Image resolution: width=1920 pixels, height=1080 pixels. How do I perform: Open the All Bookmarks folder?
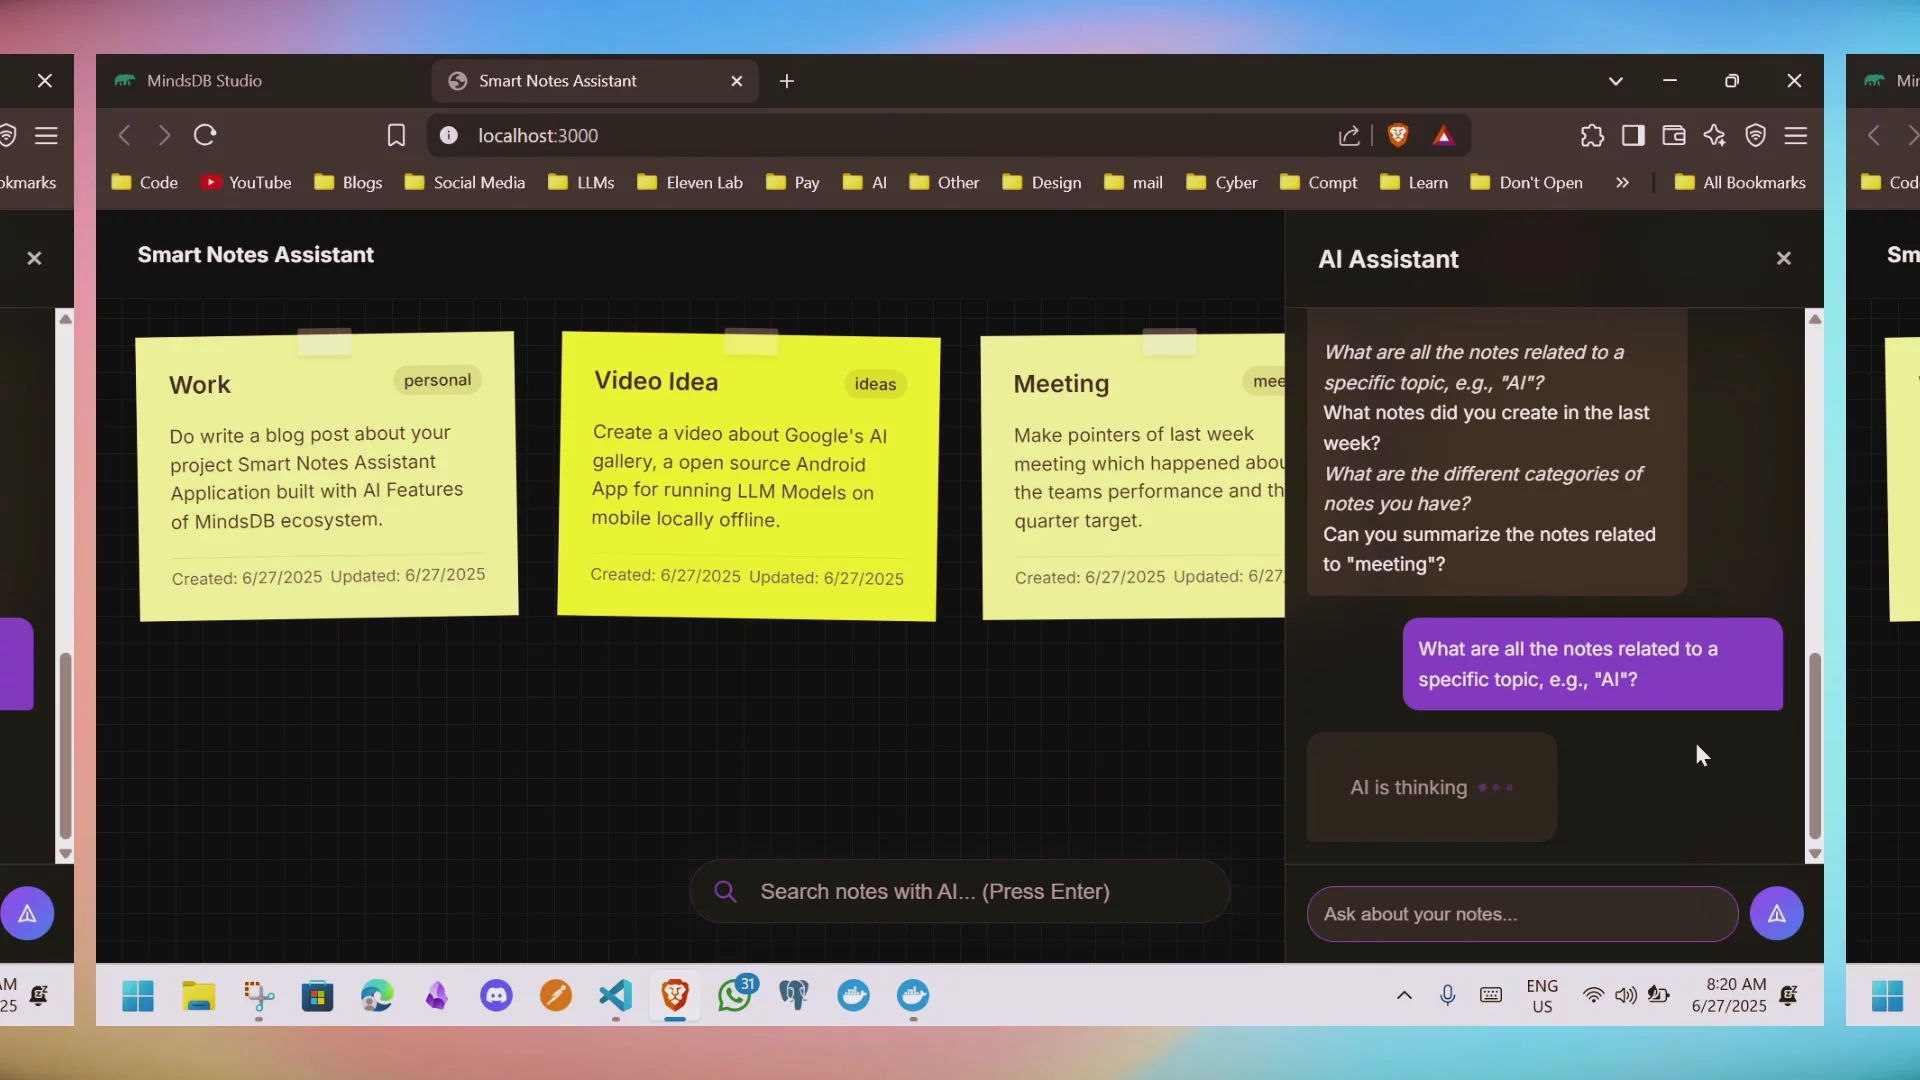pyautogui.click(x=1741, y=182)
